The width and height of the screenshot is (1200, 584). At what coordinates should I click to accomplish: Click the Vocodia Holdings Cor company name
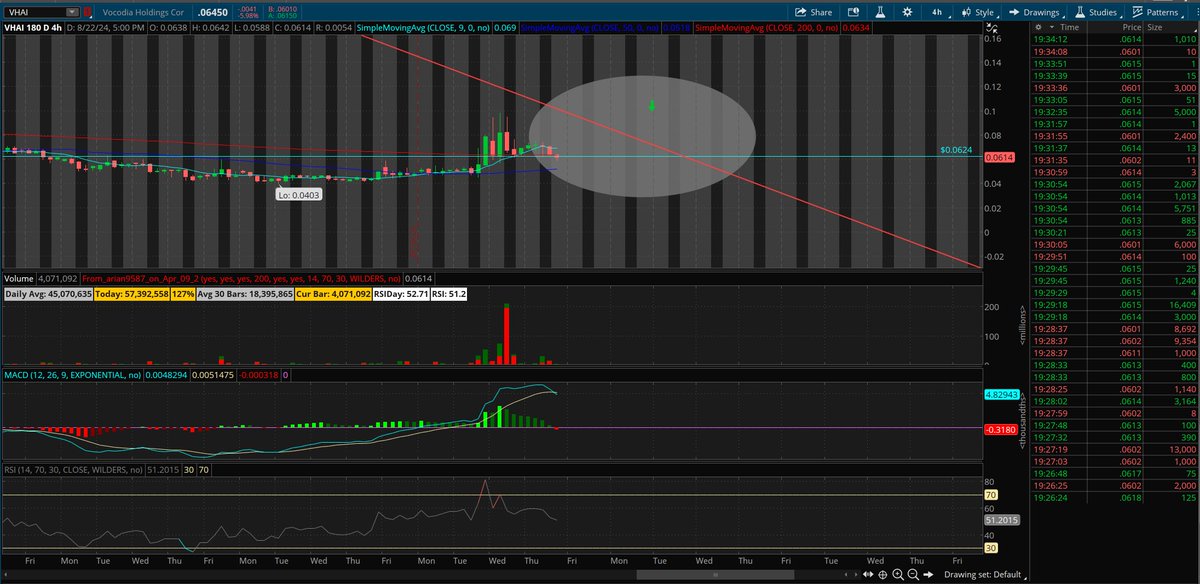tap(141, 12)
